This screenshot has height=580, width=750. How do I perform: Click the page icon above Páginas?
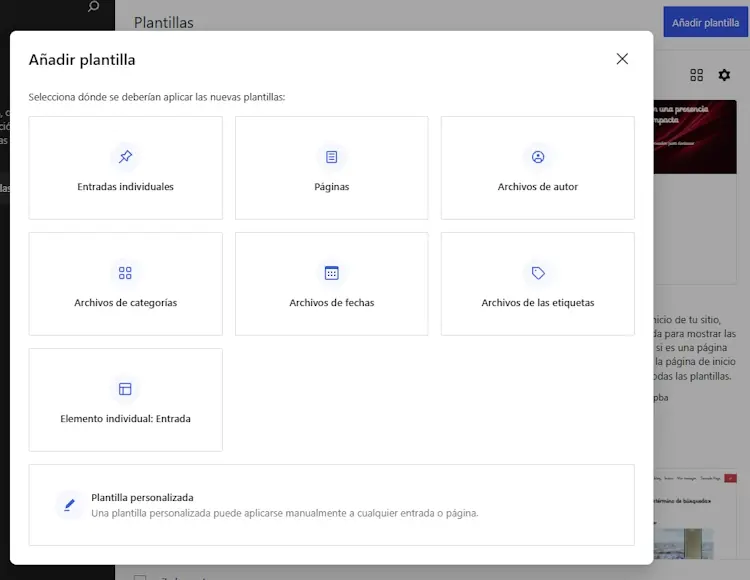tap(331, 156)
